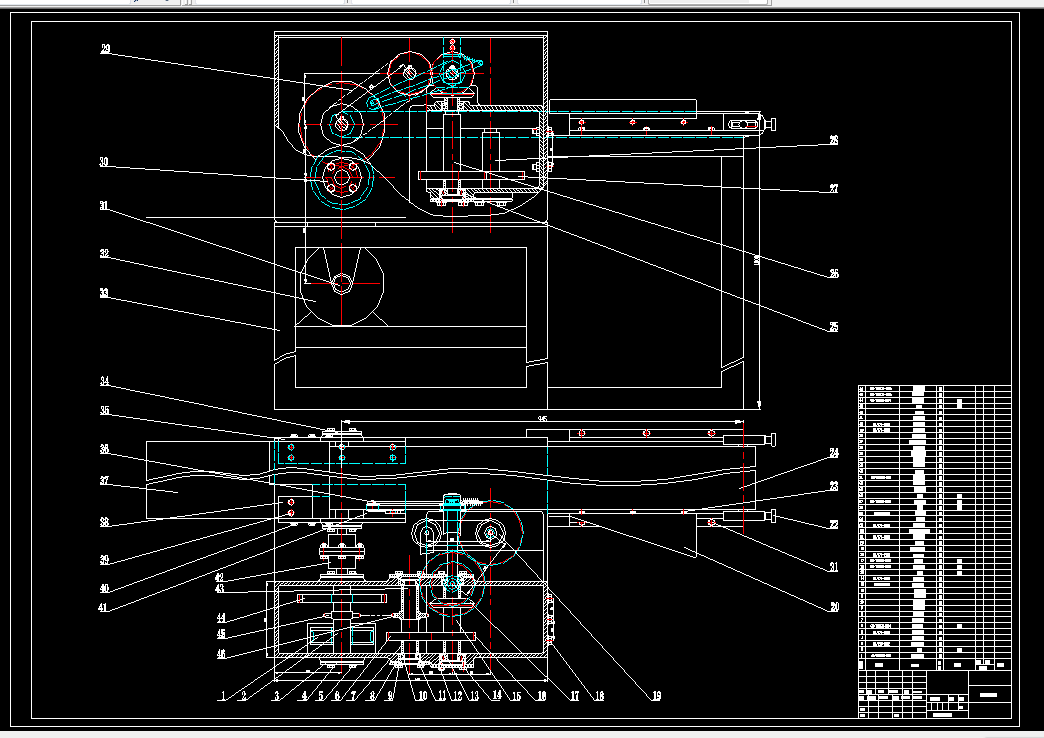Select the callout numbered 44
Screen dimensions: 1044x738
pos(221,618)
